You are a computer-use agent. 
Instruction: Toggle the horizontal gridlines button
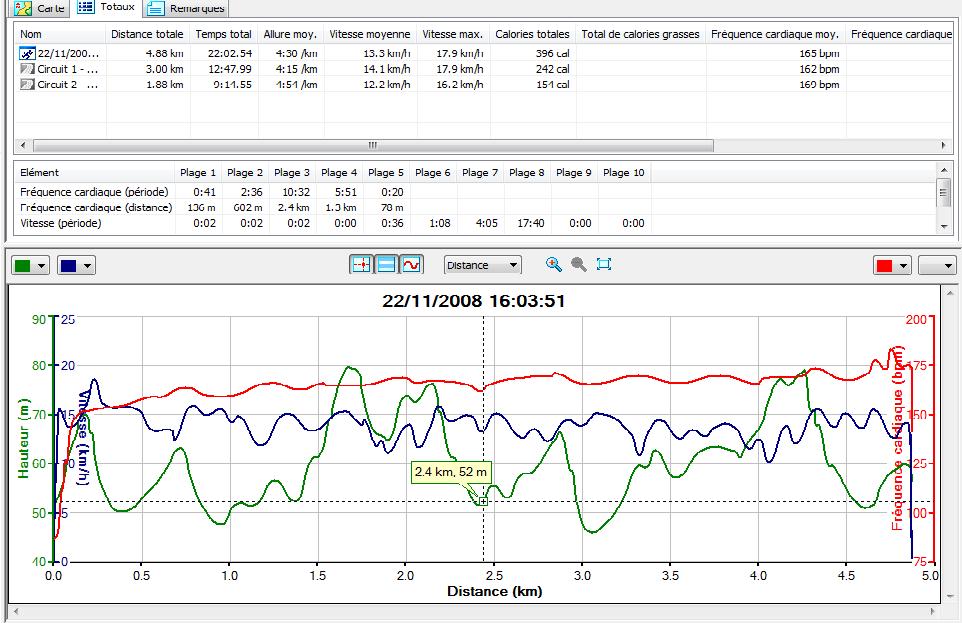(x=387, y=265)
